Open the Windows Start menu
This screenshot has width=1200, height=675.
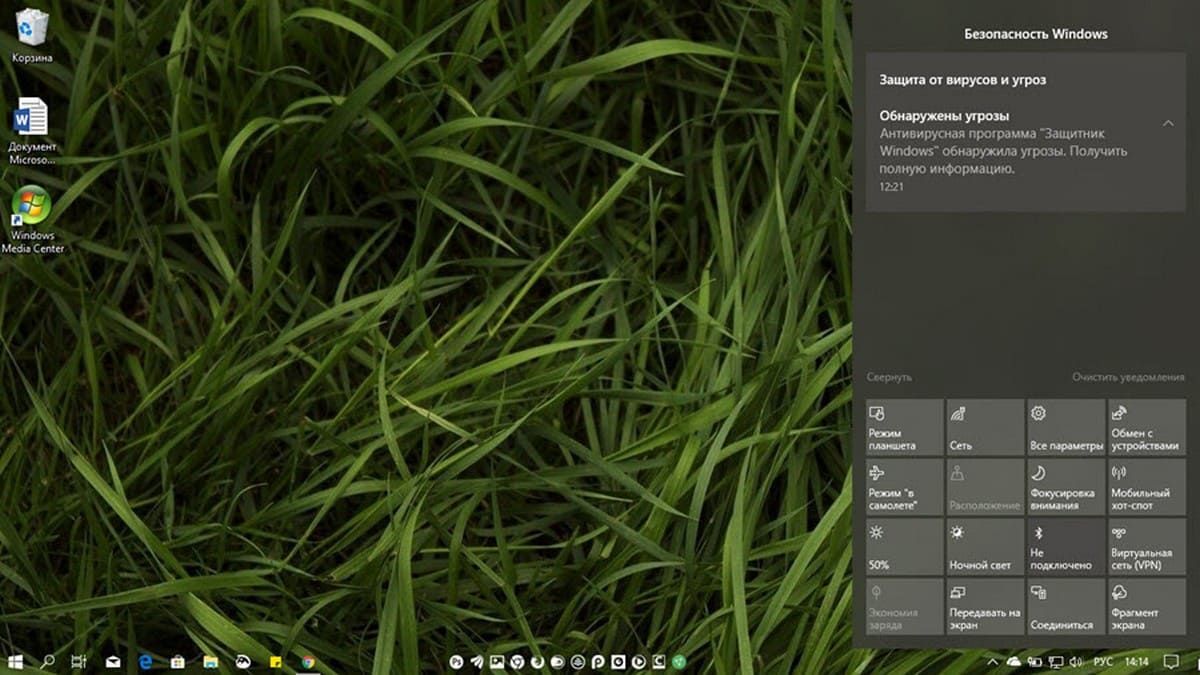[x=15, y=662]
